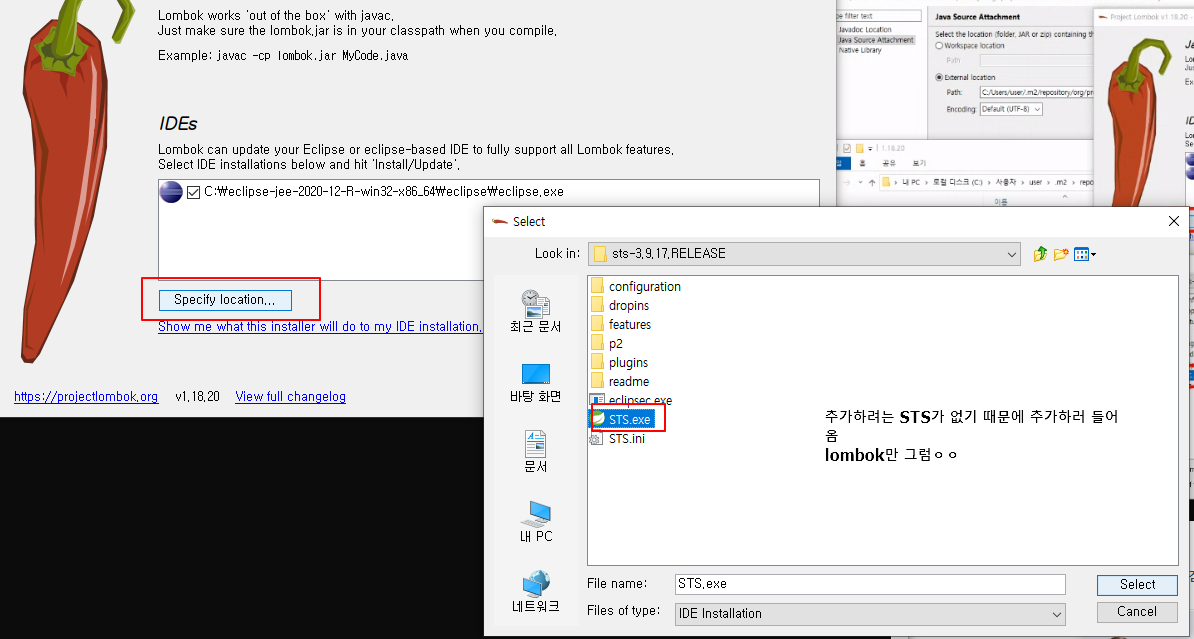
Task: Select Java Source Attachment in properties list
Action: pos(876,40)
